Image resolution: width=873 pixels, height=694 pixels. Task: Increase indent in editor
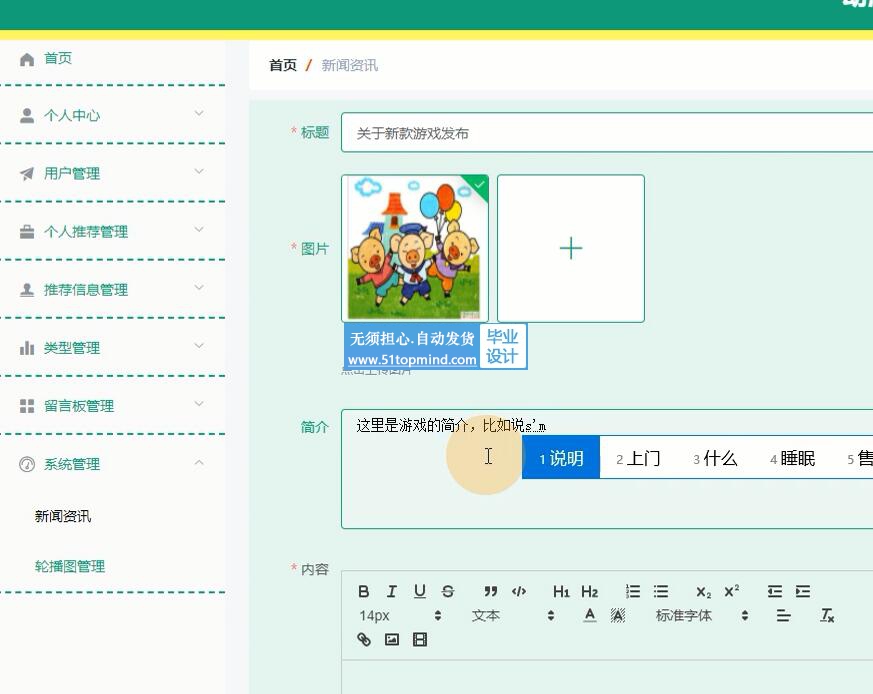point(803,591)
